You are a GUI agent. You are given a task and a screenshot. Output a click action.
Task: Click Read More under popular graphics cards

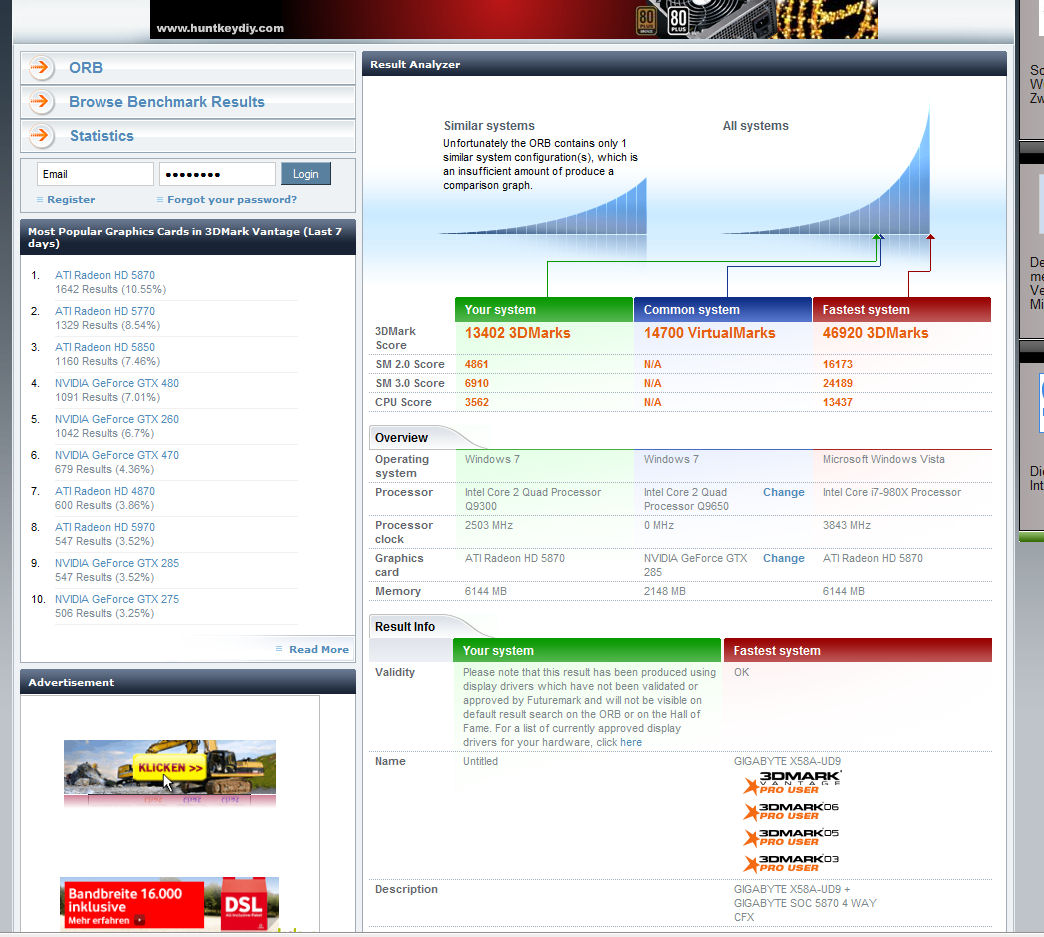(318, 649)
